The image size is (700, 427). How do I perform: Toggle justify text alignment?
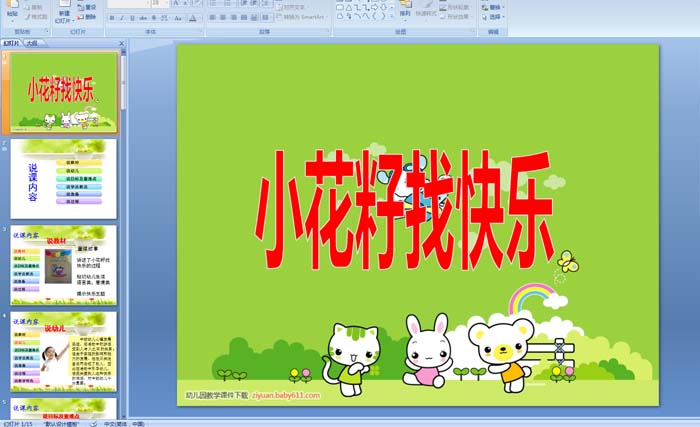pos(244,17)
